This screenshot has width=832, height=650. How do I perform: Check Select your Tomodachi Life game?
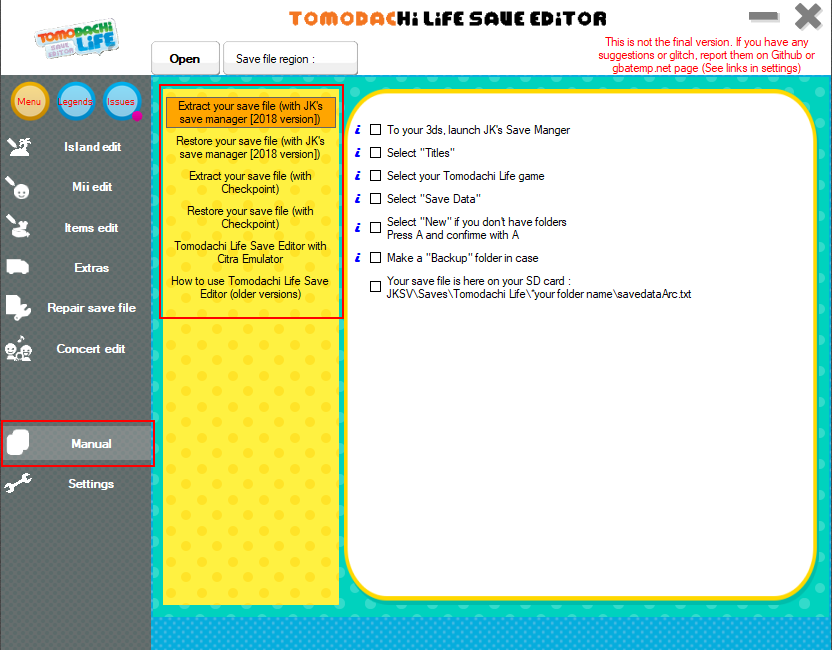pyautogui.click(x=375, y=176)
